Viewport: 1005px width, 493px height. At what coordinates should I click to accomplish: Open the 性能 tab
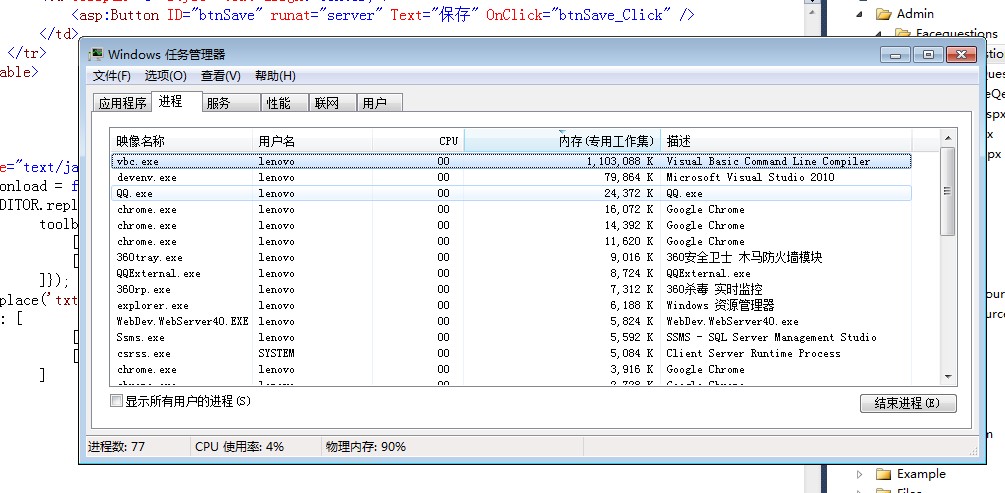tap(285, 103)
